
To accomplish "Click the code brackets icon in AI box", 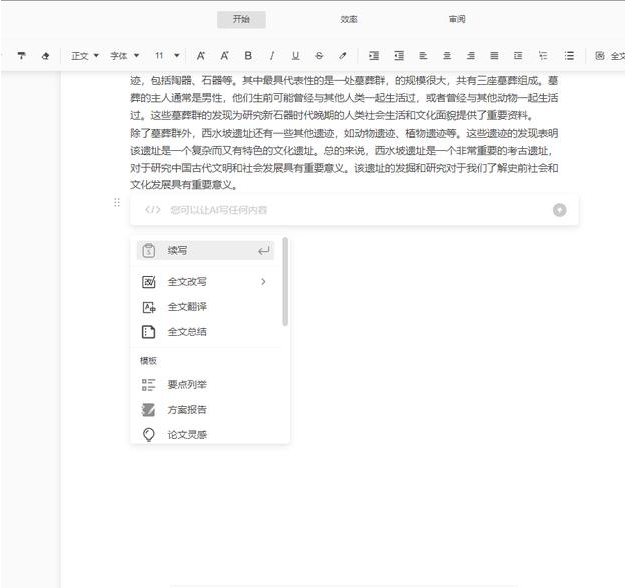I will [153, 210].
